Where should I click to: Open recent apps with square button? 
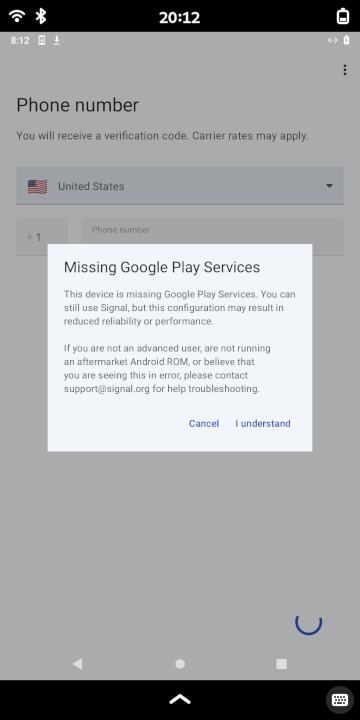click(x=281, y=664)
